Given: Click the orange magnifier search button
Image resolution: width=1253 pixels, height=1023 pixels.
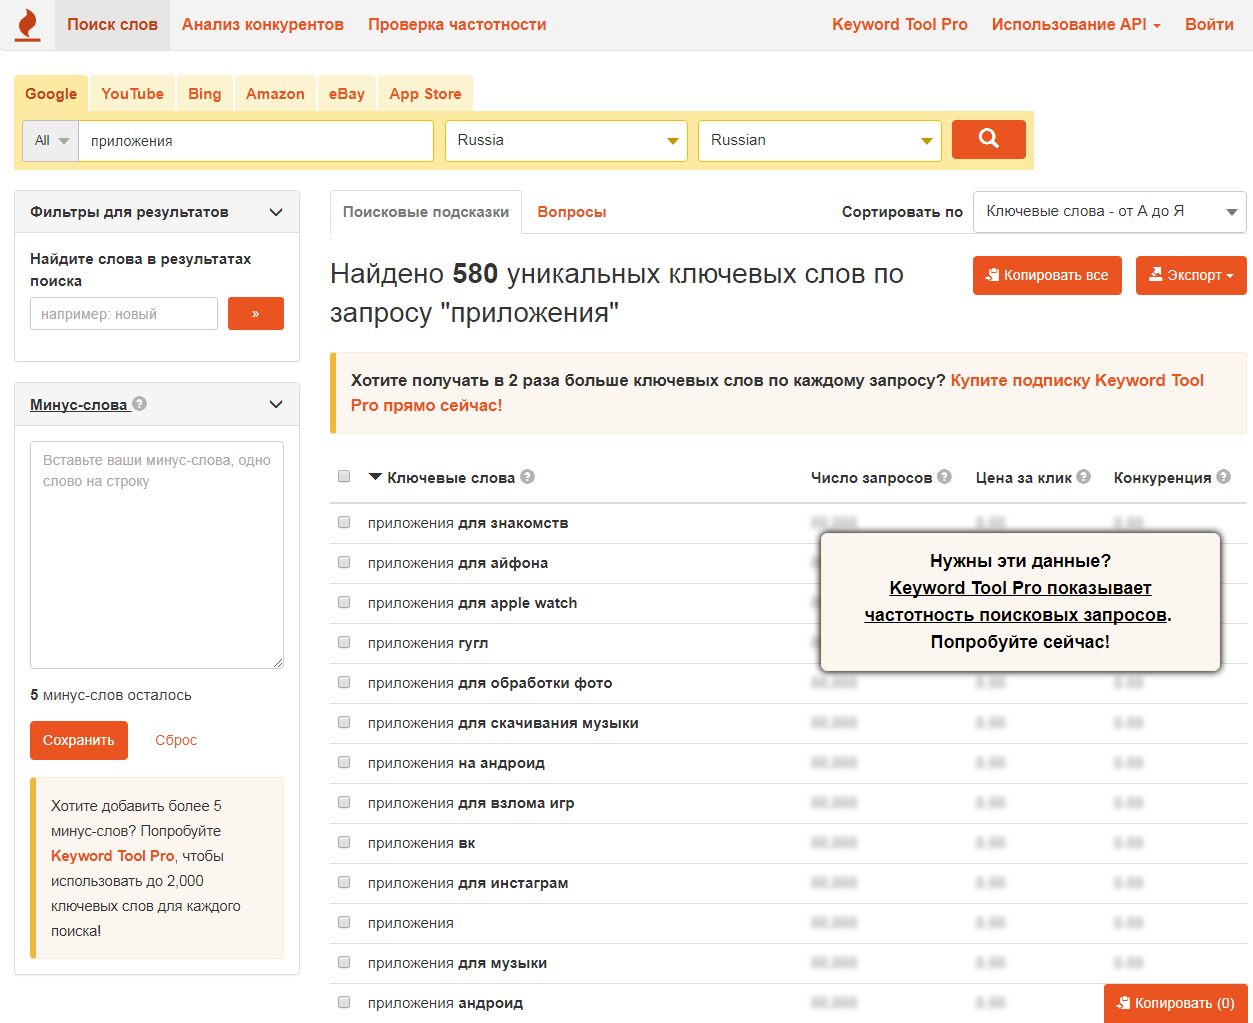Looking at the screenshot, I should pos(988,139).
